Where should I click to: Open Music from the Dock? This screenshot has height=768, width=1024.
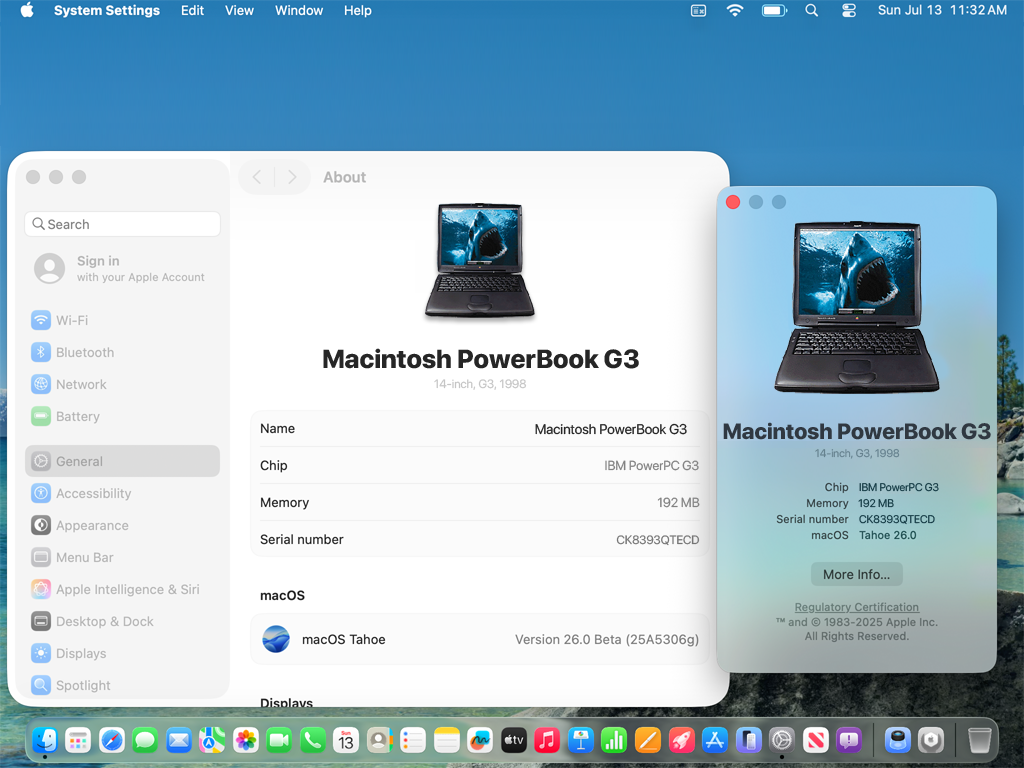tap(547, 740)
